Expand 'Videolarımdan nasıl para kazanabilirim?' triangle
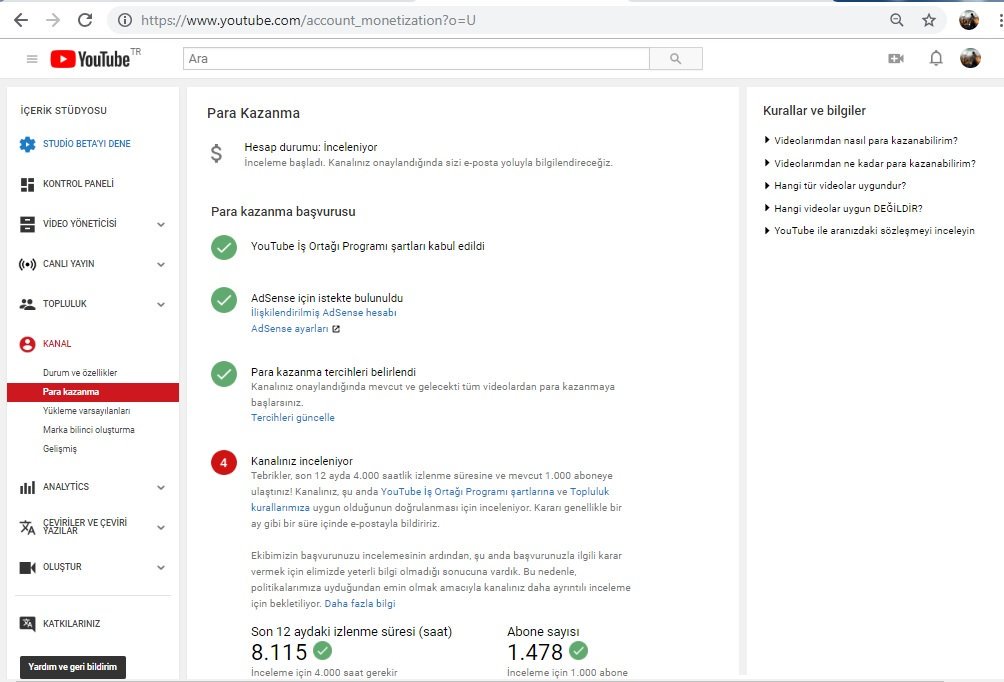The height and width of the screenshot is (682, 1004). (767, 140)
